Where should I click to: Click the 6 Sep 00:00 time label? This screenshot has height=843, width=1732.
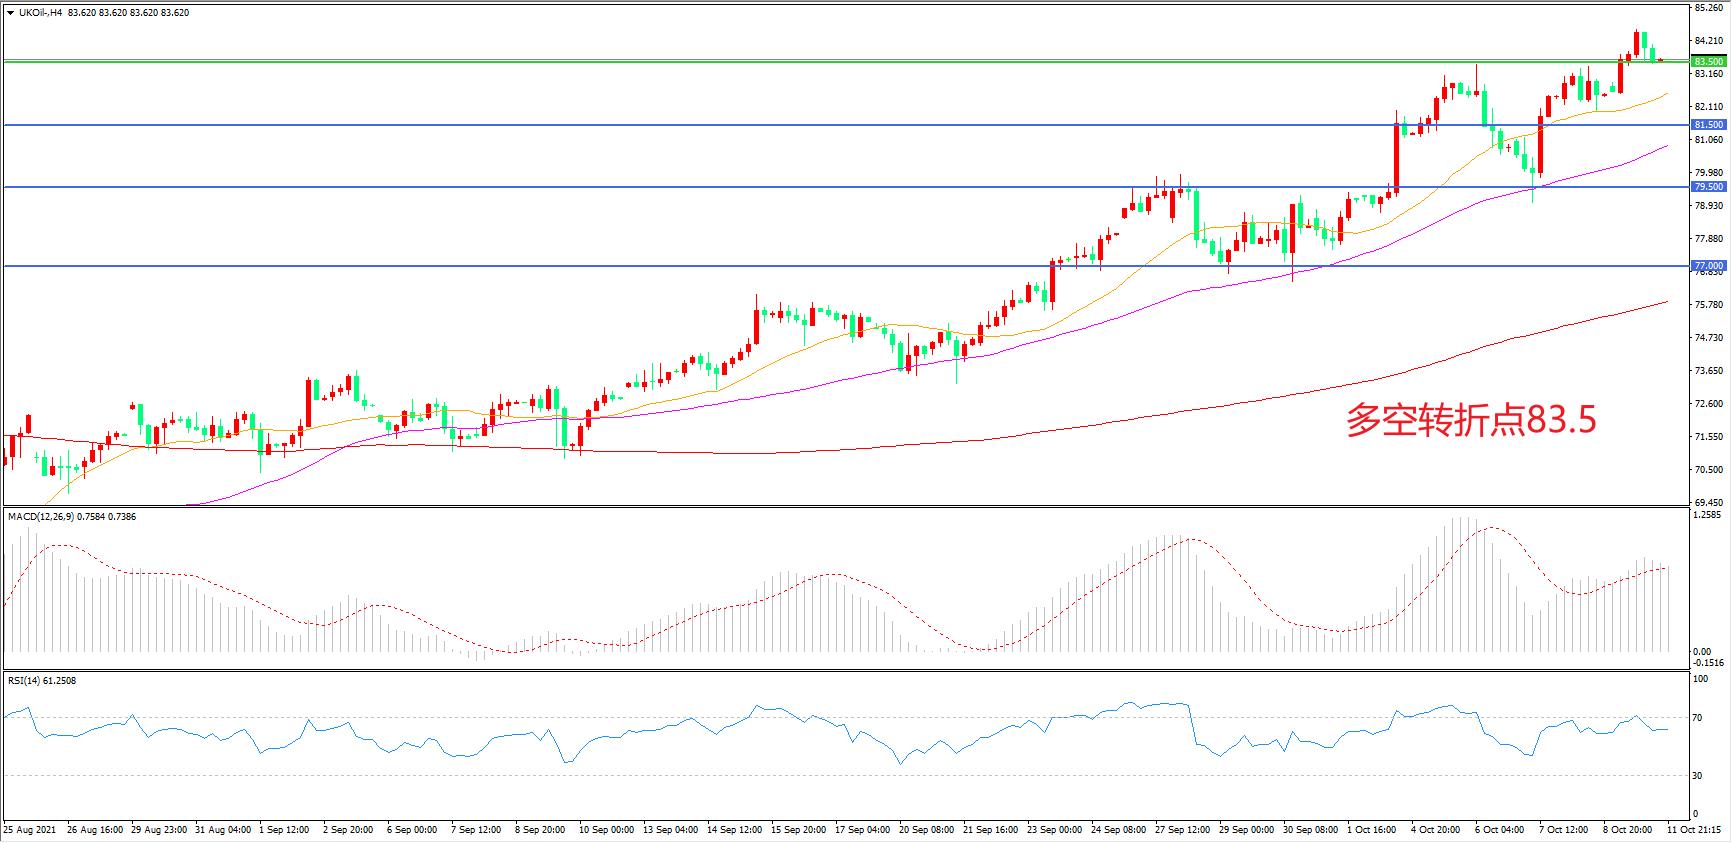(412, 830)
